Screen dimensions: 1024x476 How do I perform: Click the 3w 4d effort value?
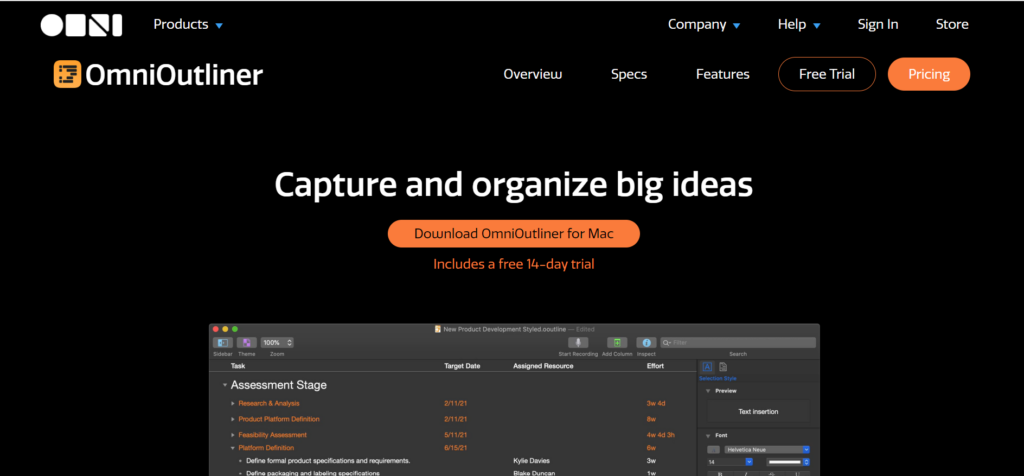tap(656, 404)
